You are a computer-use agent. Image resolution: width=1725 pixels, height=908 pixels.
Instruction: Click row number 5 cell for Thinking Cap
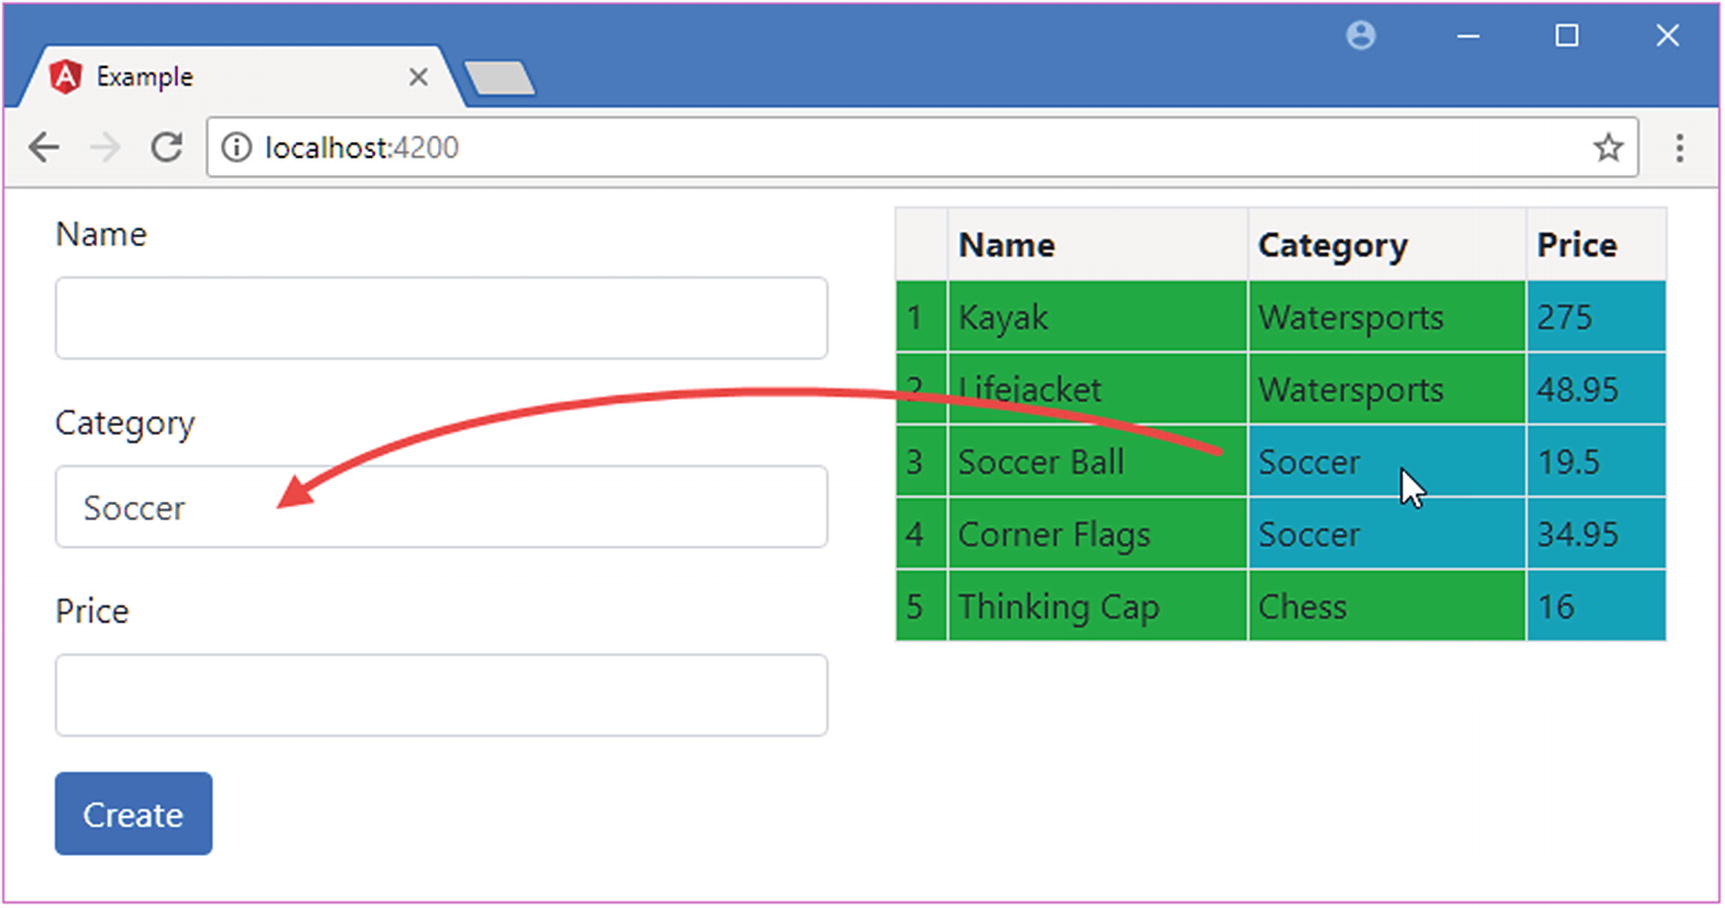[x=921, y=606]
